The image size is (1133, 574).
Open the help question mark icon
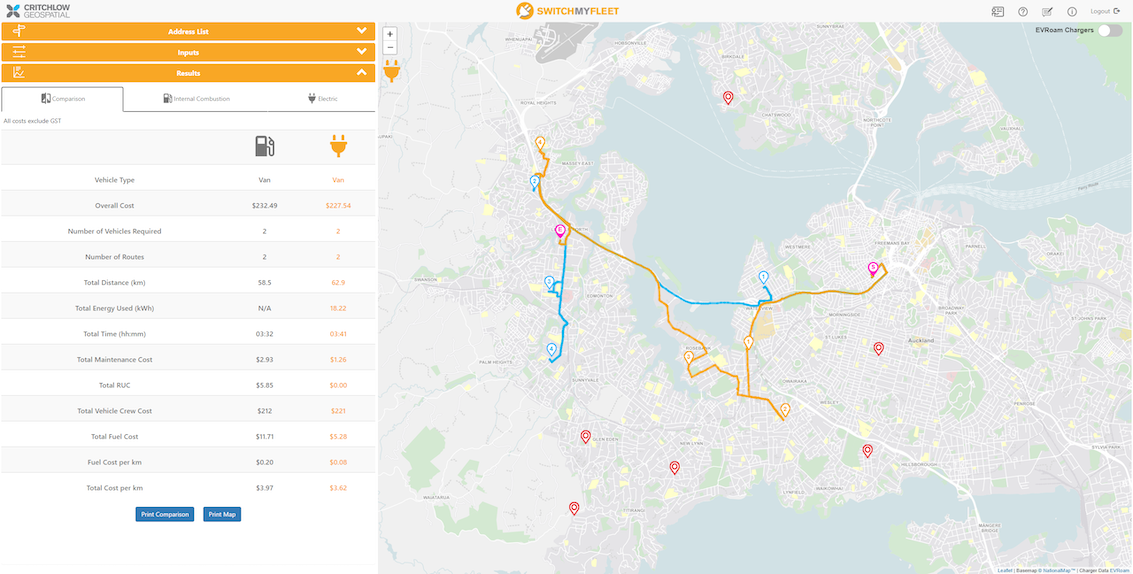pos(1022,12)
